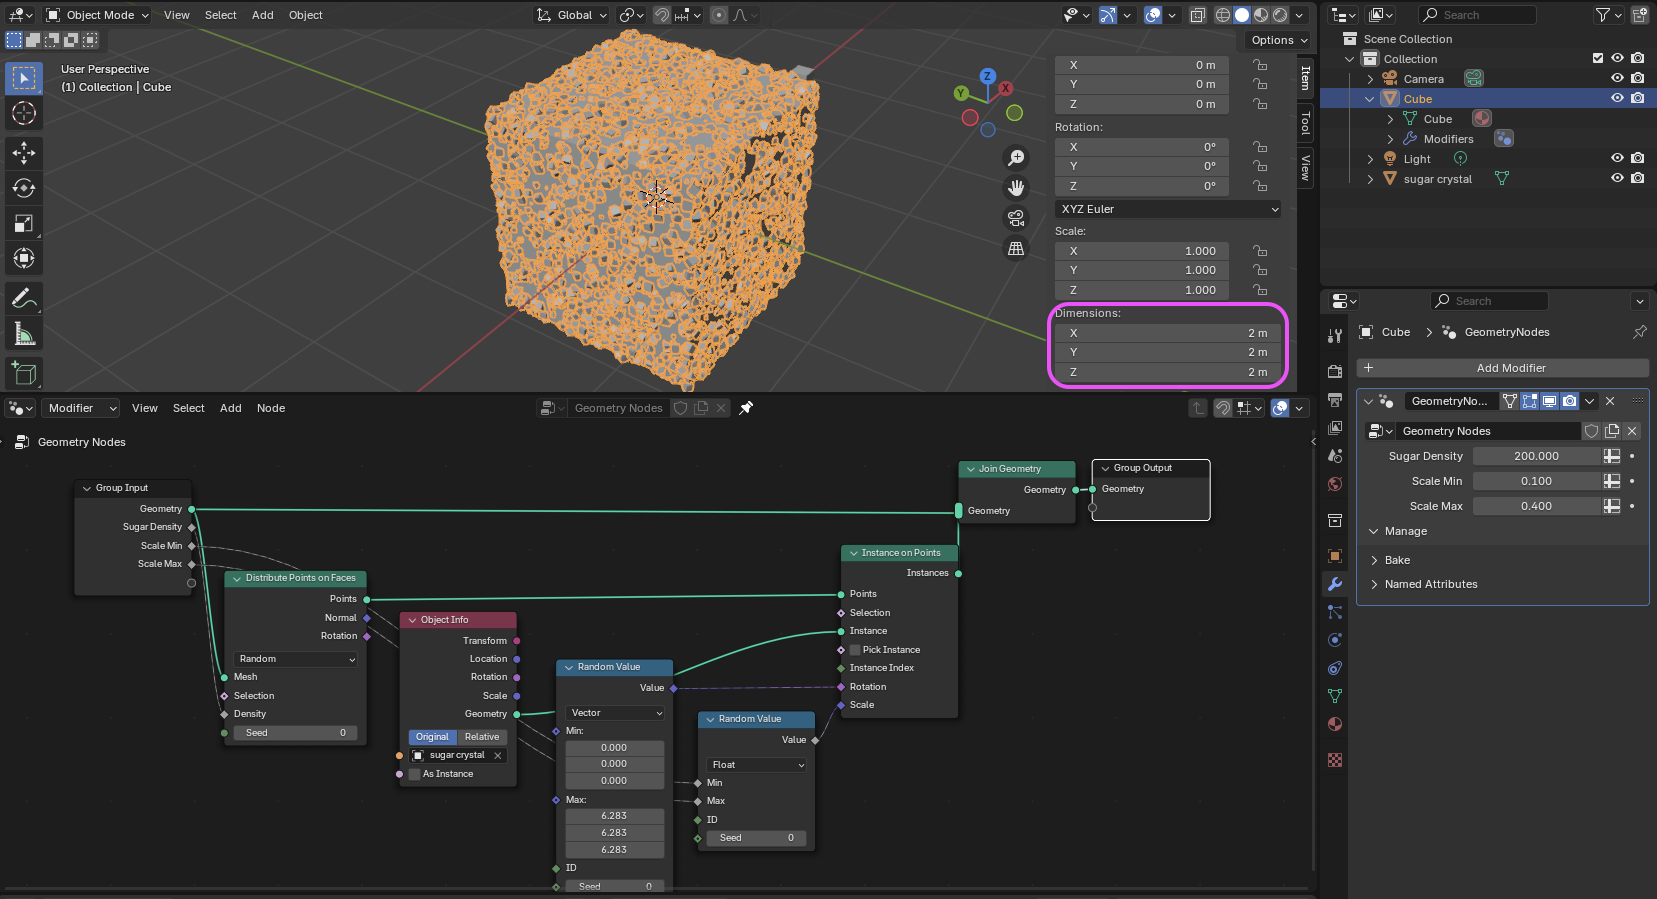Viewport: 1657px width, 899px height.
Task: Activate the Move tool
Action: 24,152
